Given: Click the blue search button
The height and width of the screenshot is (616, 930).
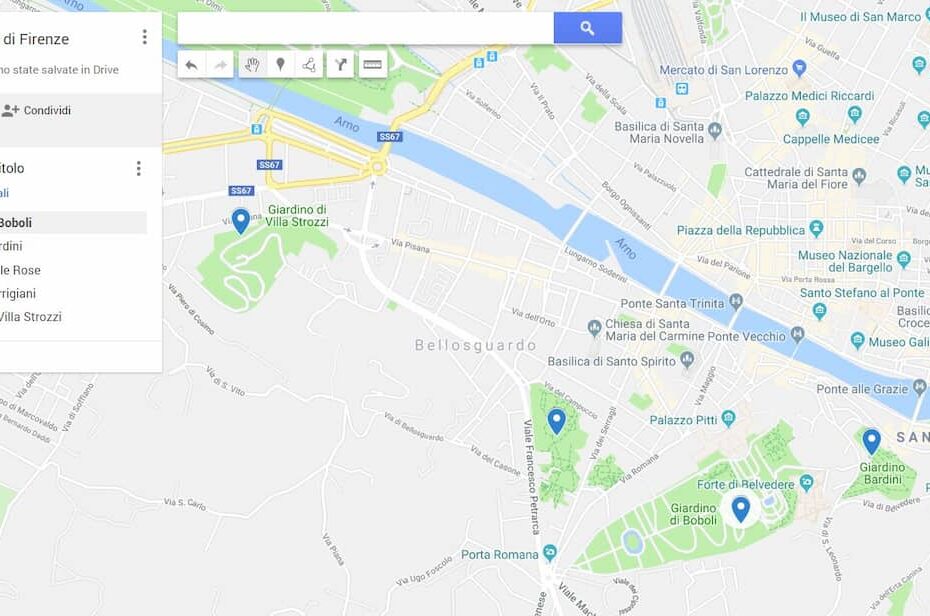Looking at the screenshot, I should [x=587, y=28].
